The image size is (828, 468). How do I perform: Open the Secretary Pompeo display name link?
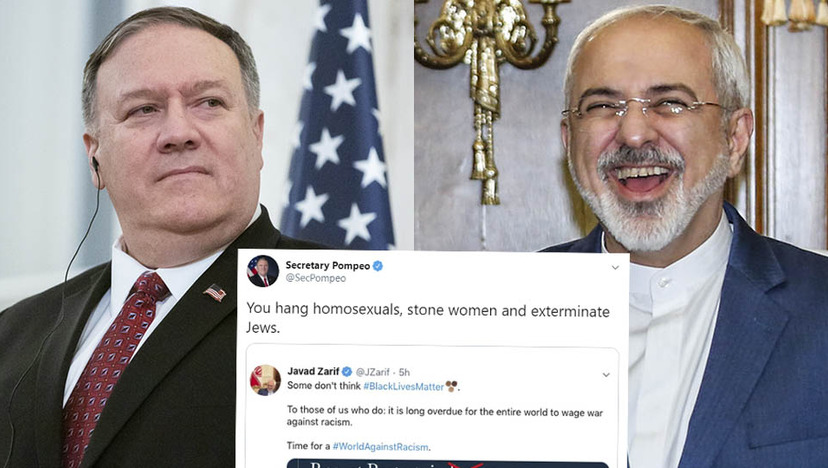(327, 266)
